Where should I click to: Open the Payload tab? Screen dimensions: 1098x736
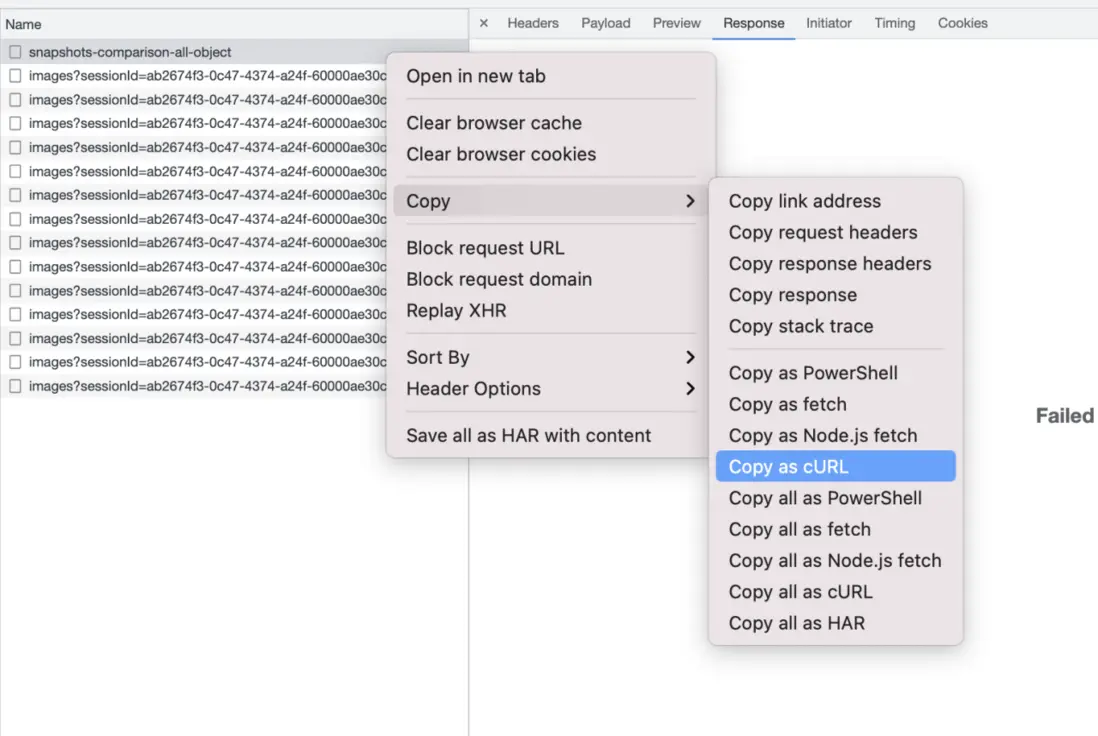coord(606,23)
